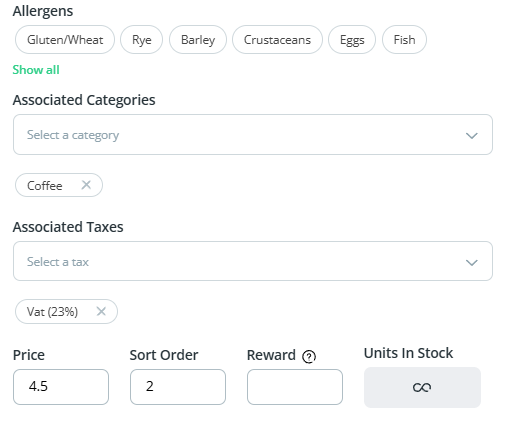The image size is (510, 429).
Task: Click the infinity Units In Stock icon
Action: click(x=422, y=387)
